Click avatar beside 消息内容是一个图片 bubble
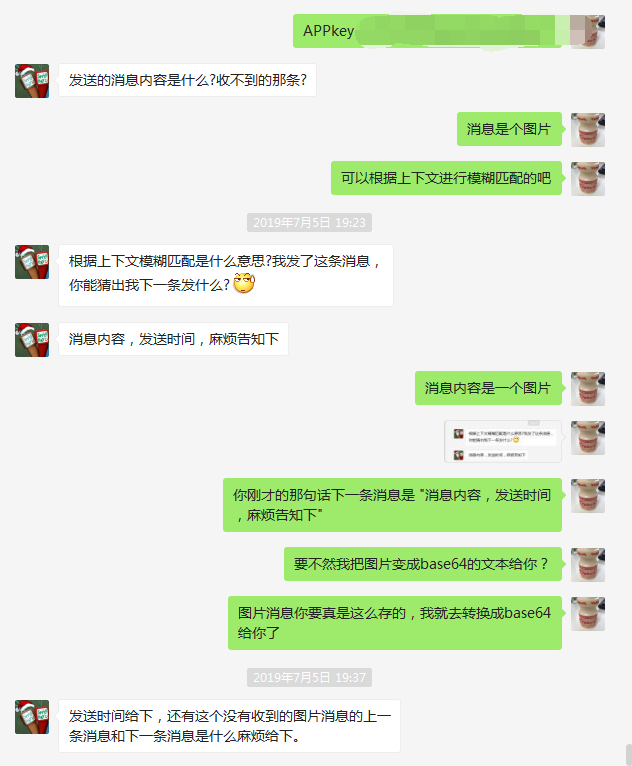 pyautogui.click(x=588, y=388)
